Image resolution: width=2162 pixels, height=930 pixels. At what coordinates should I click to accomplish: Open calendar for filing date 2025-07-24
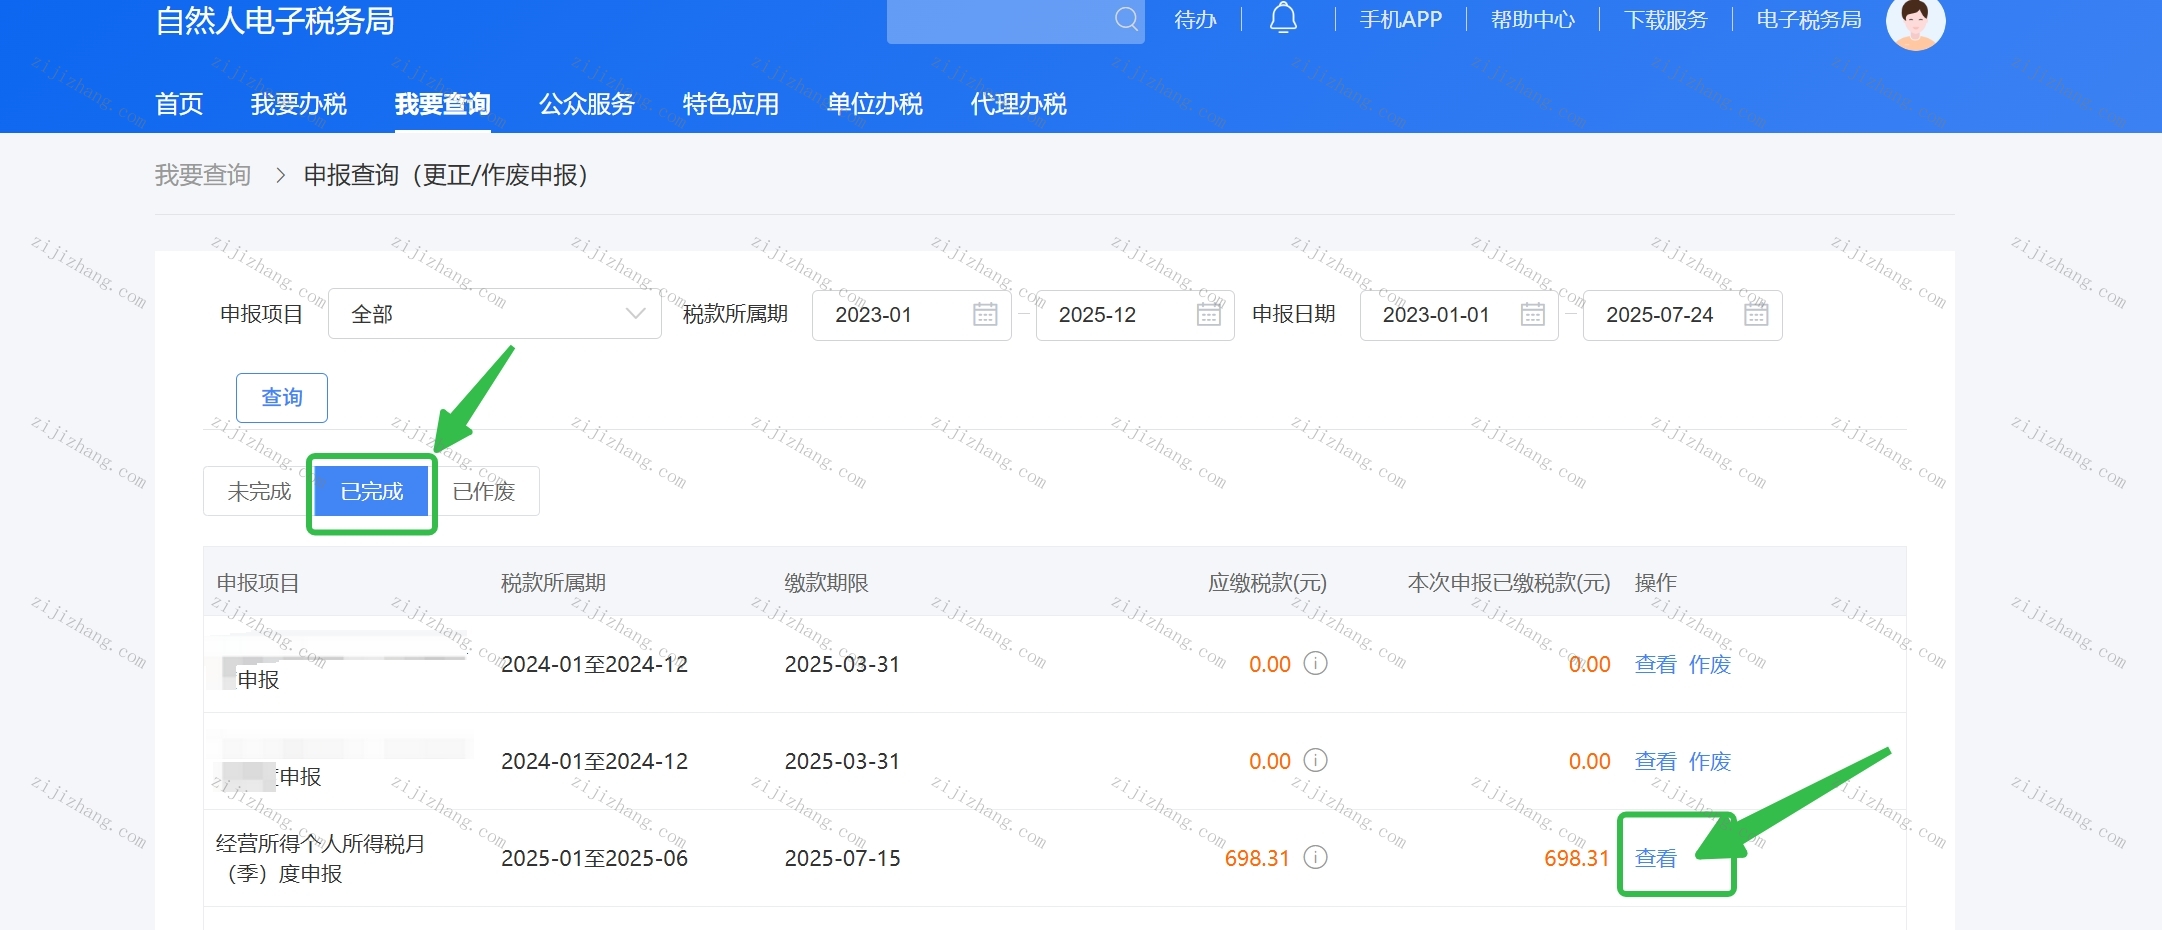pos(1756,314)
